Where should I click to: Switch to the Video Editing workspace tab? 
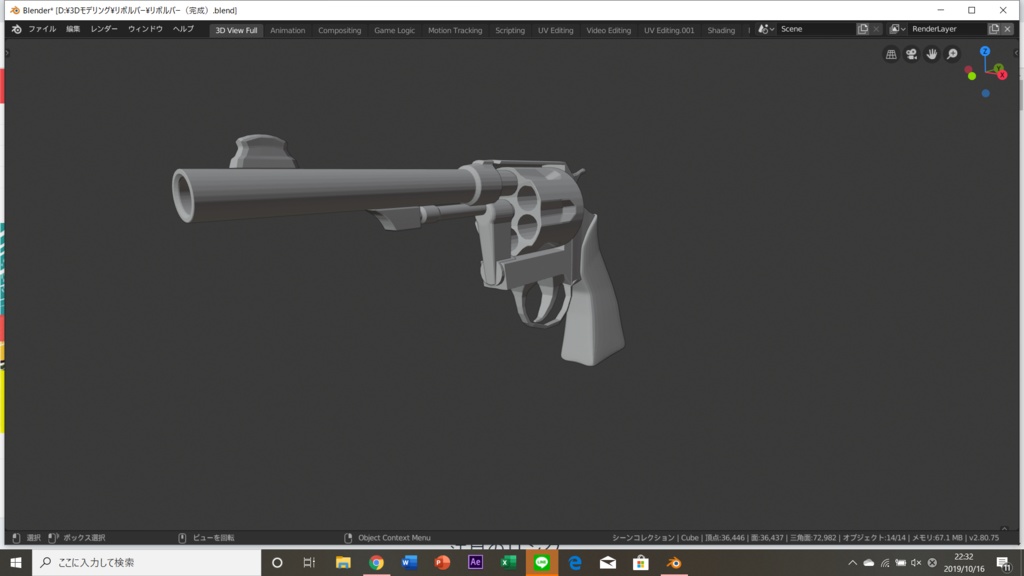[609, 30]
